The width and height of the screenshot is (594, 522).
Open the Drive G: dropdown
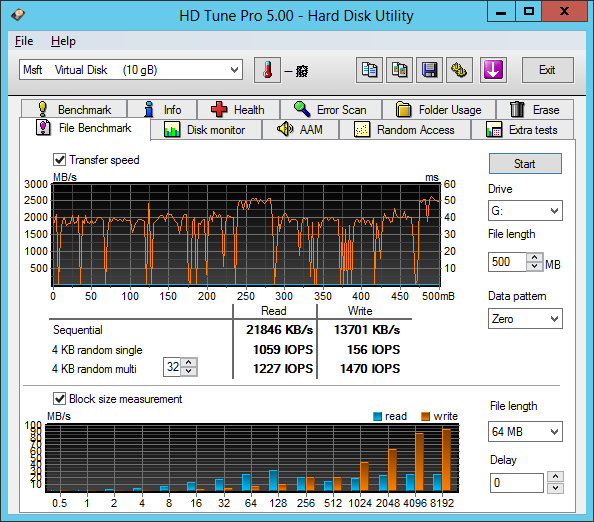(525, 211)
